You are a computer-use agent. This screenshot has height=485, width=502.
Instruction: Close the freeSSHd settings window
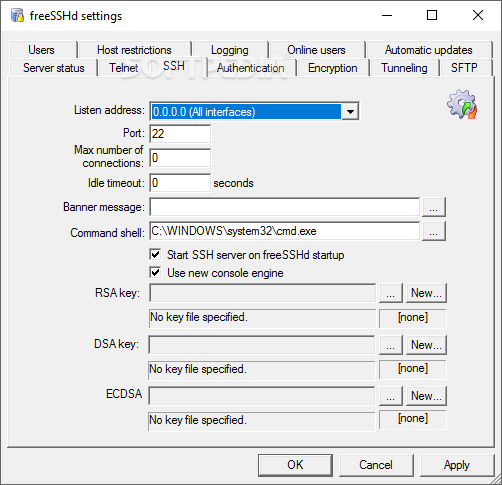coord(478,15)
